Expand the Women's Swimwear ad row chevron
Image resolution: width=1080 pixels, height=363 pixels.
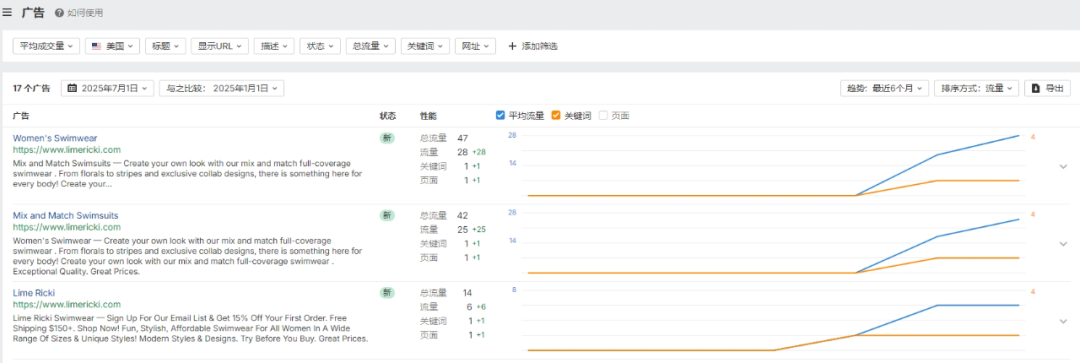(1063, 166)
